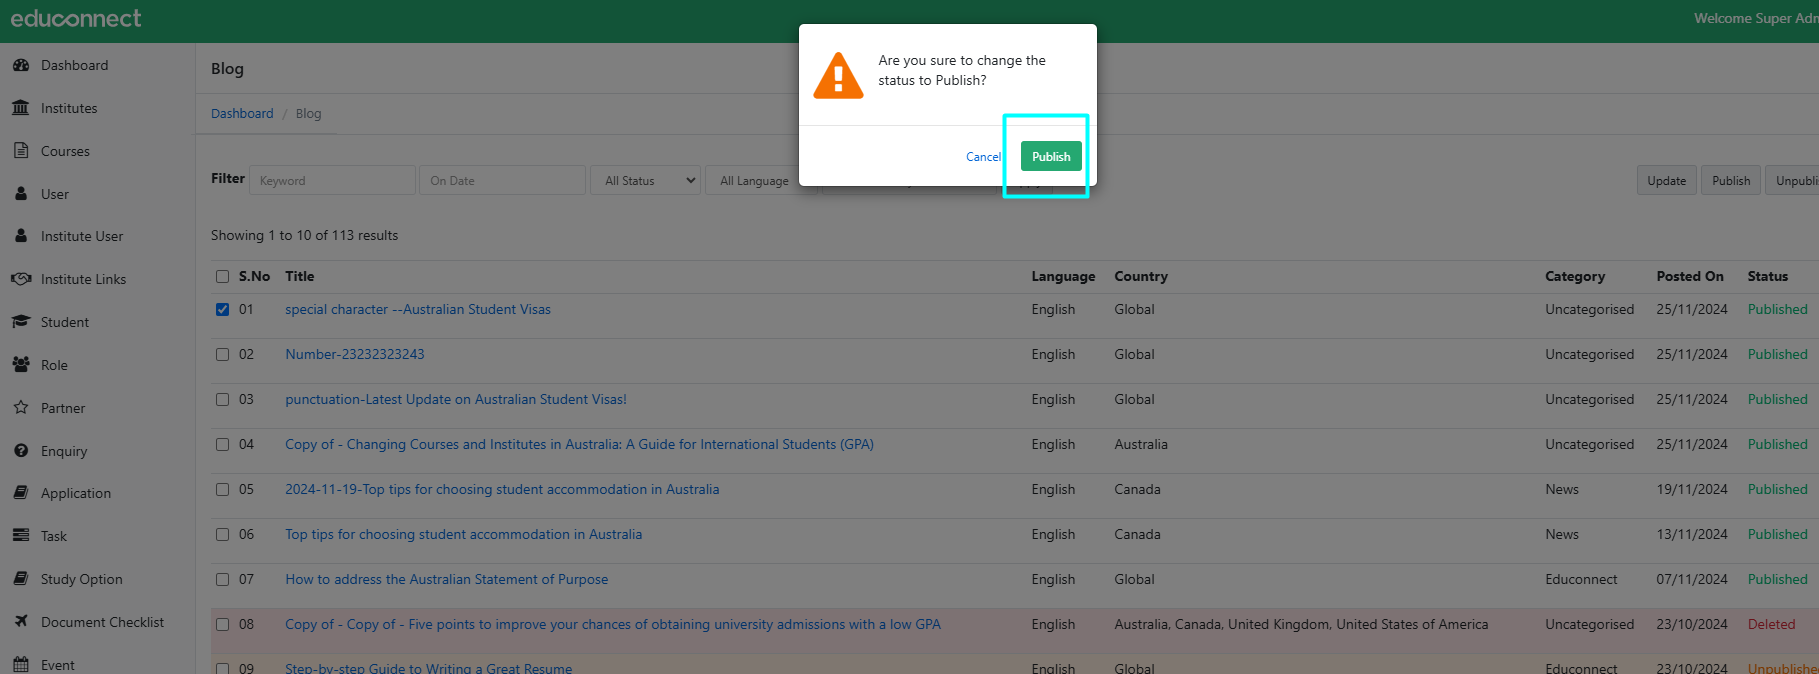The height and width of the screenshot is (674, 1819).
Task: Open '2024-11-19-Top tips for choosing student accommodation' post
Action: [502, 489]
